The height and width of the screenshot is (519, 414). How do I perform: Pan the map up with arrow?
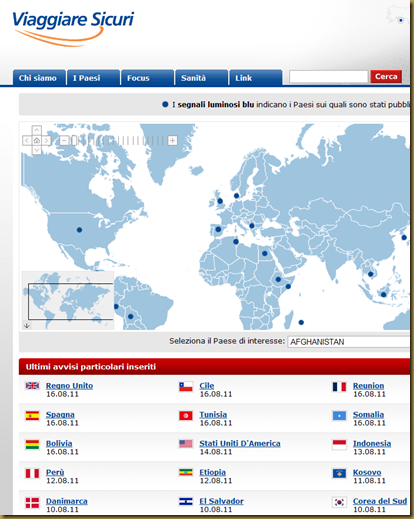[x=37, y=130]
